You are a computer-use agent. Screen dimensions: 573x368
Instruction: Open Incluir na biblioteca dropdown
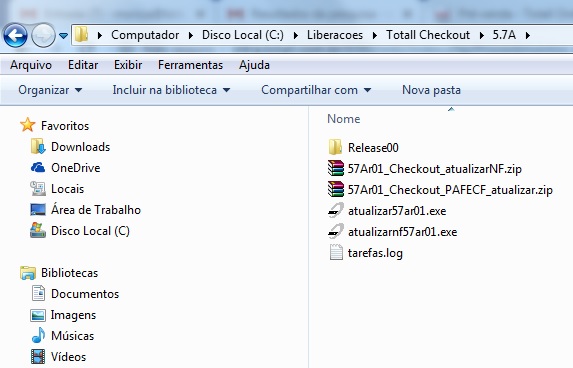coord(171,90)
